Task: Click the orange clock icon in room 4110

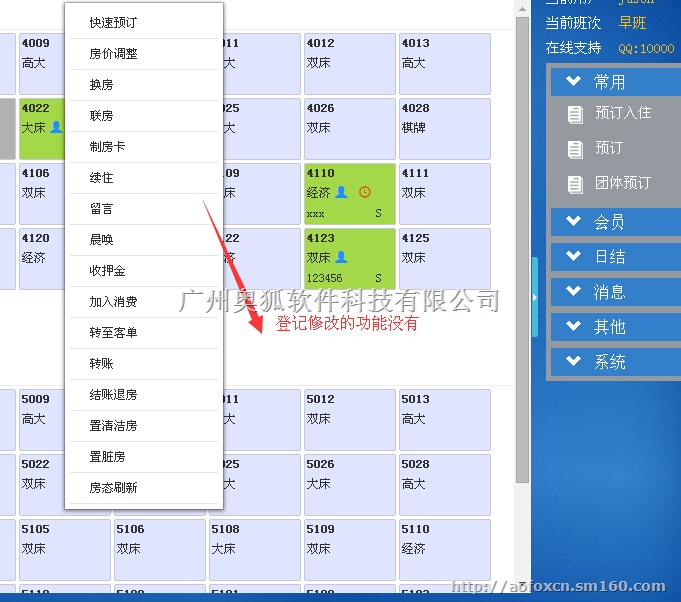Action: [365, 192]
